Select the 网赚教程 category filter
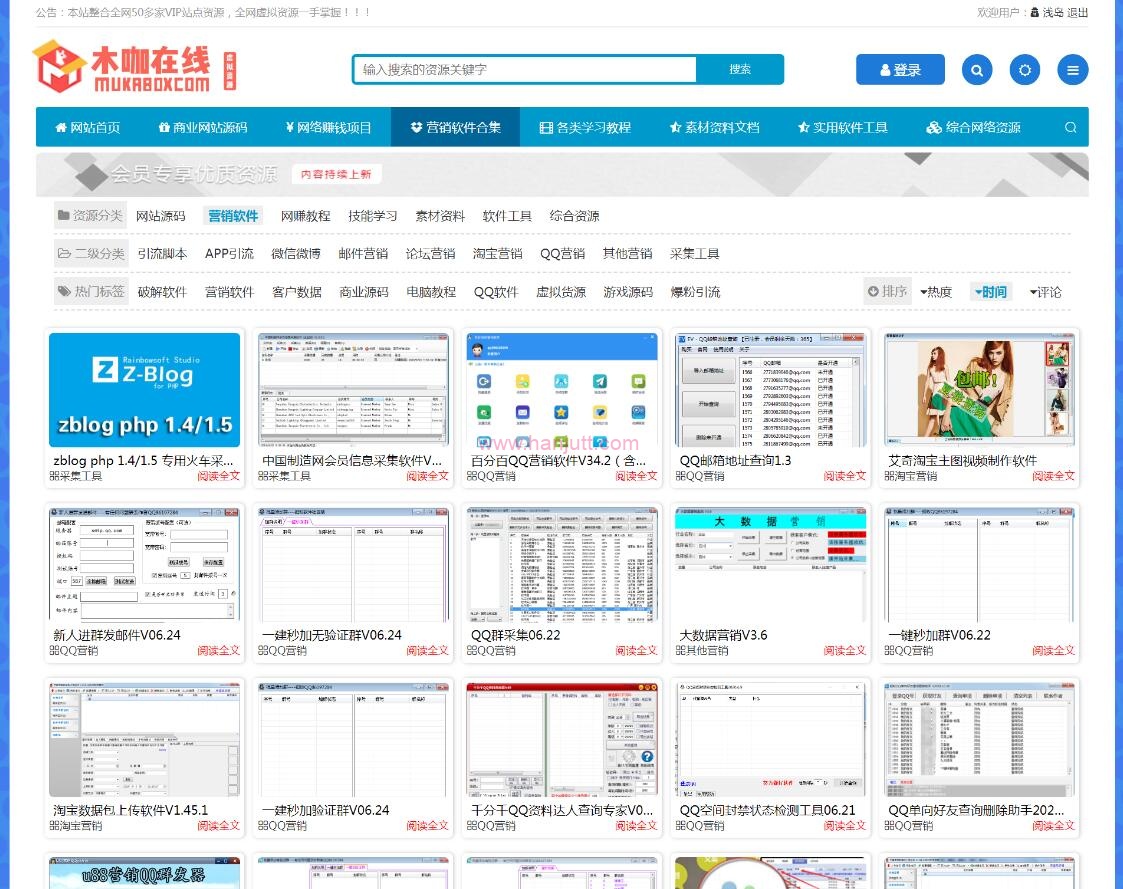Viewport: 1123px width, 889px height. click(x=305, y=216)
